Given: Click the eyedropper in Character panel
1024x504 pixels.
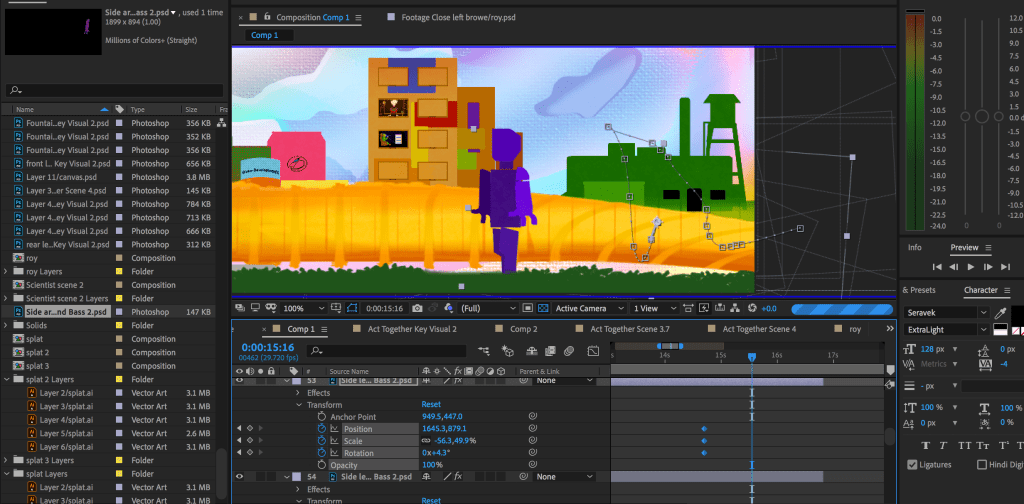Looking at the screenshot, I should [x=1000, y=314].
